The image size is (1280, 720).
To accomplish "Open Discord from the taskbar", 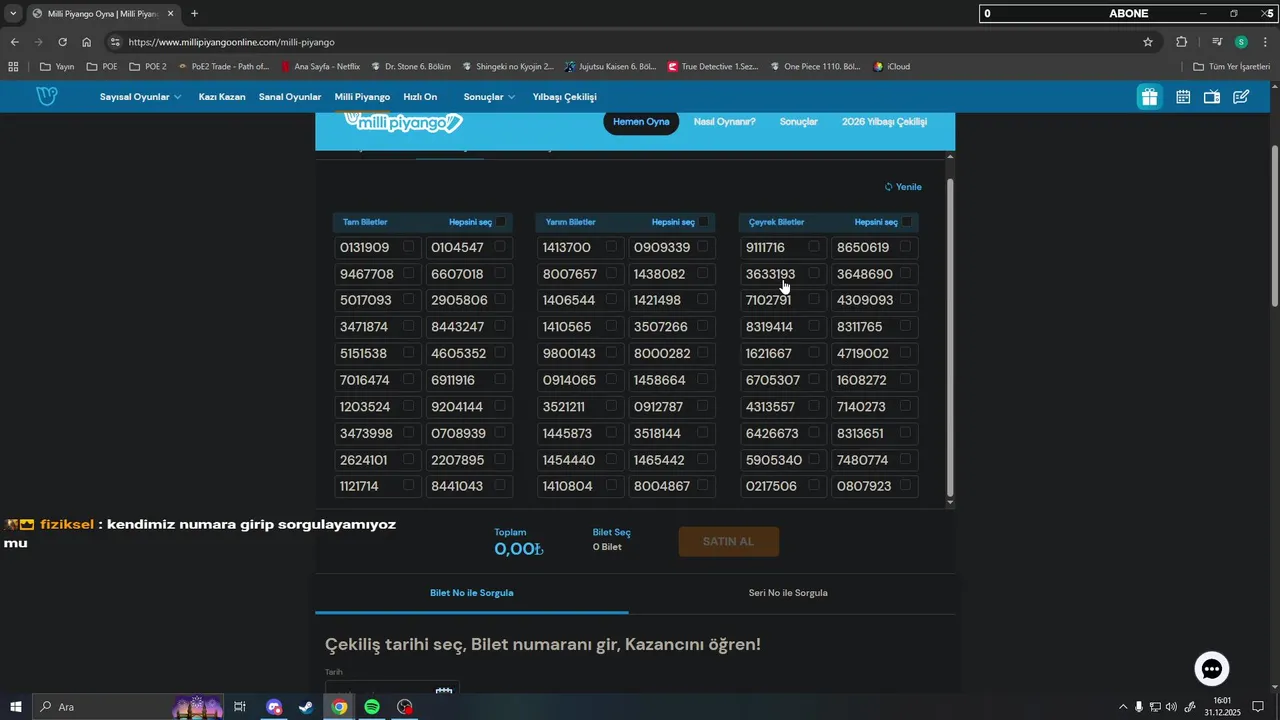I will [274, 707].
